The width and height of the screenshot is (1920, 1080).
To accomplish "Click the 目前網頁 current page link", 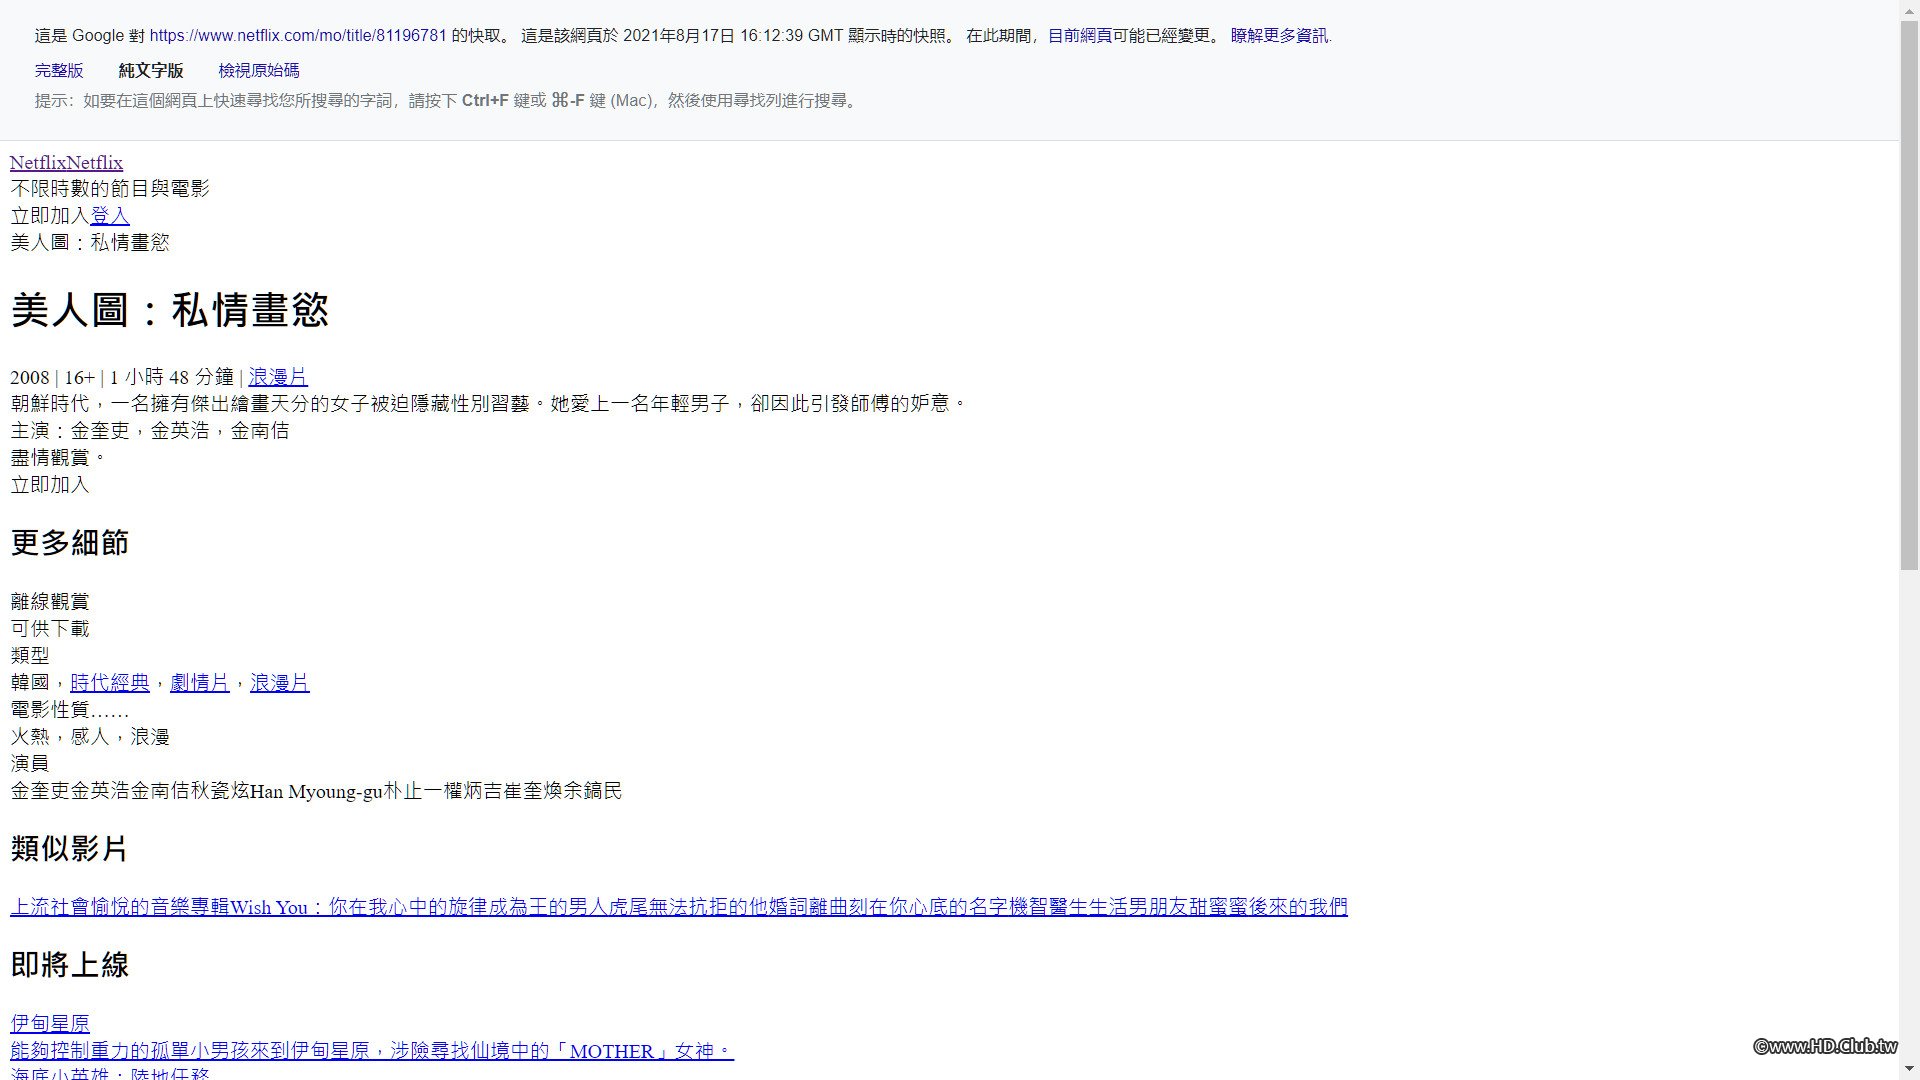I will [x=1079, y=36].
